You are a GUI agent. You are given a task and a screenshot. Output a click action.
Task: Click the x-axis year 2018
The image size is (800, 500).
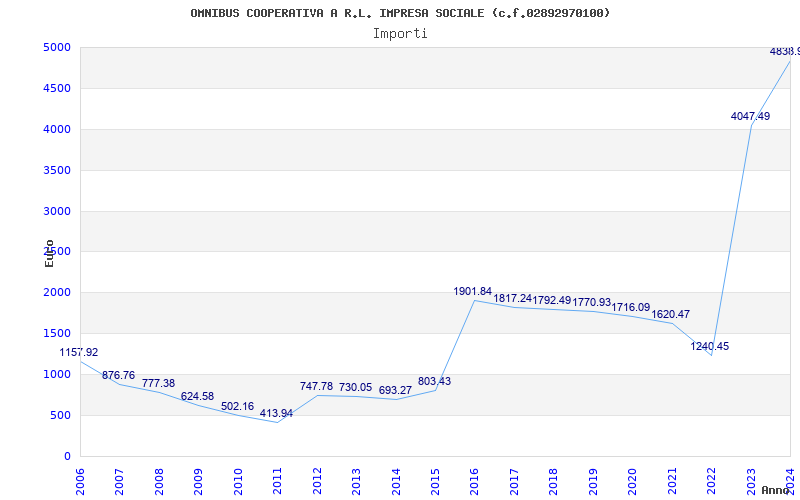point(554,482)
